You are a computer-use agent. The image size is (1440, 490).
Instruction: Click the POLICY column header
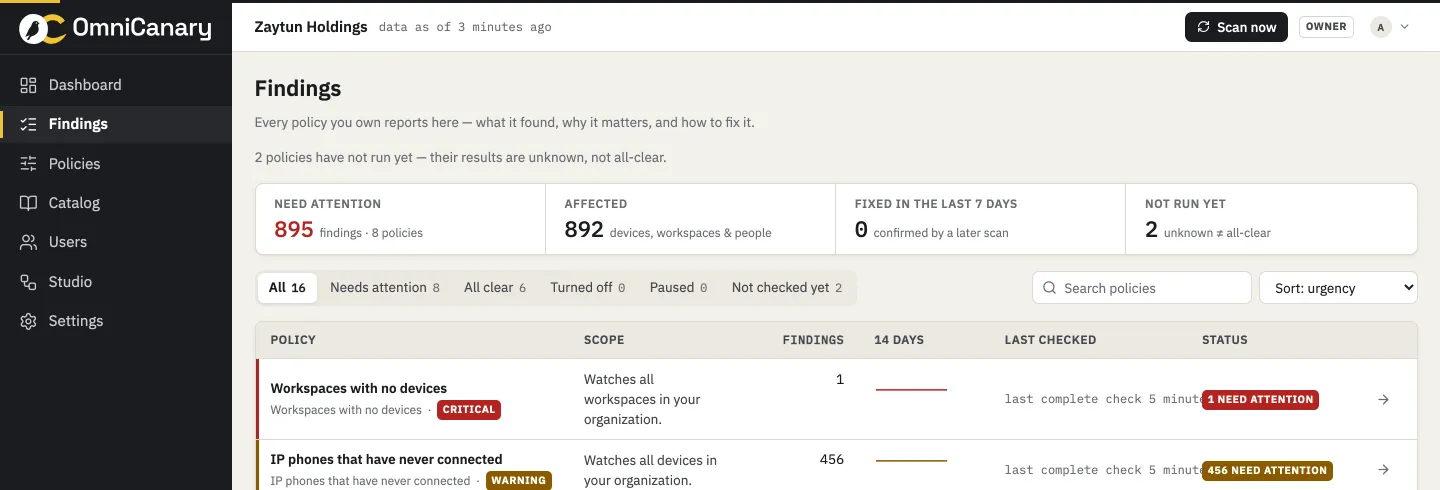pyautogui.click(x=293, y=340)
